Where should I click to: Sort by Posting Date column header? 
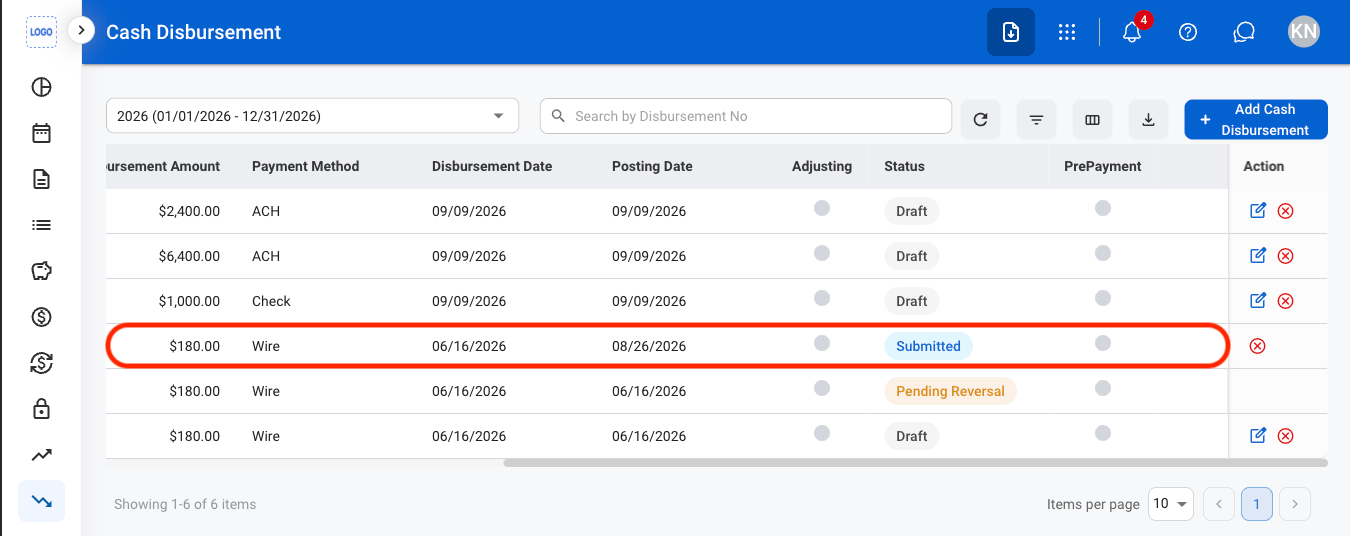point(652,166)
